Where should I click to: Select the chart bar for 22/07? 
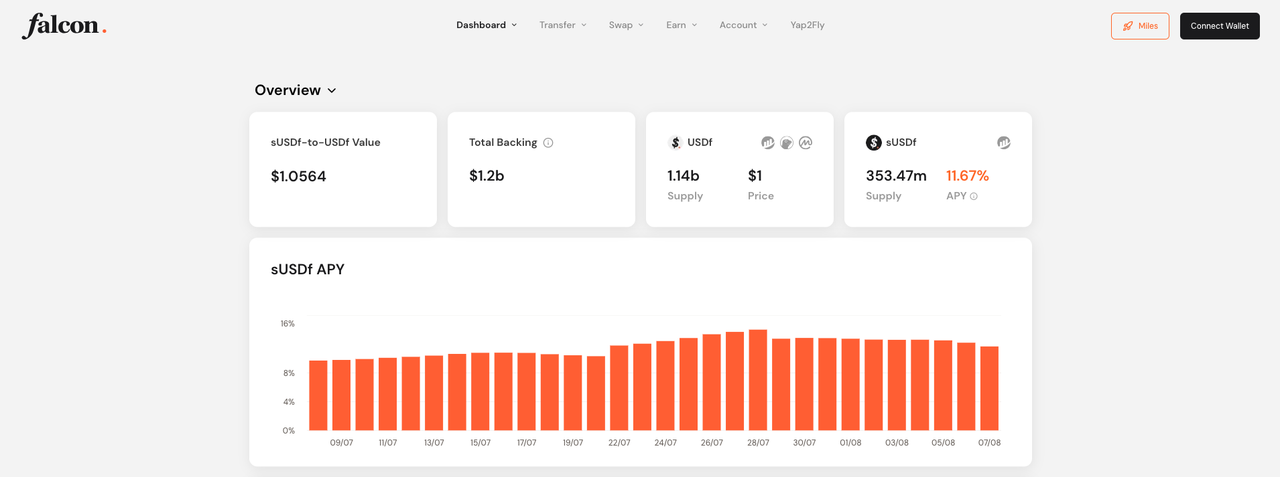point(619,388)
